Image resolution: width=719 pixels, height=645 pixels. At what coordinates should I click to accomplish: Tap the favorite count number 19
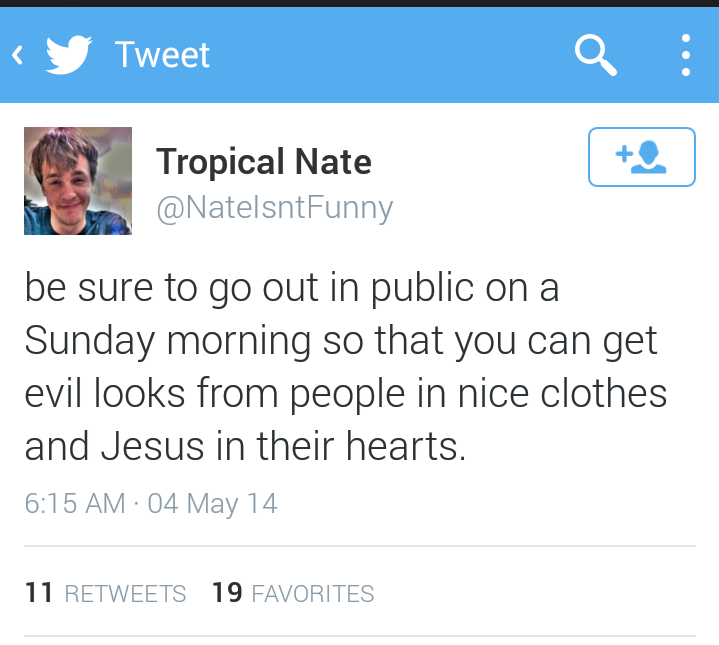click(227, 593)
